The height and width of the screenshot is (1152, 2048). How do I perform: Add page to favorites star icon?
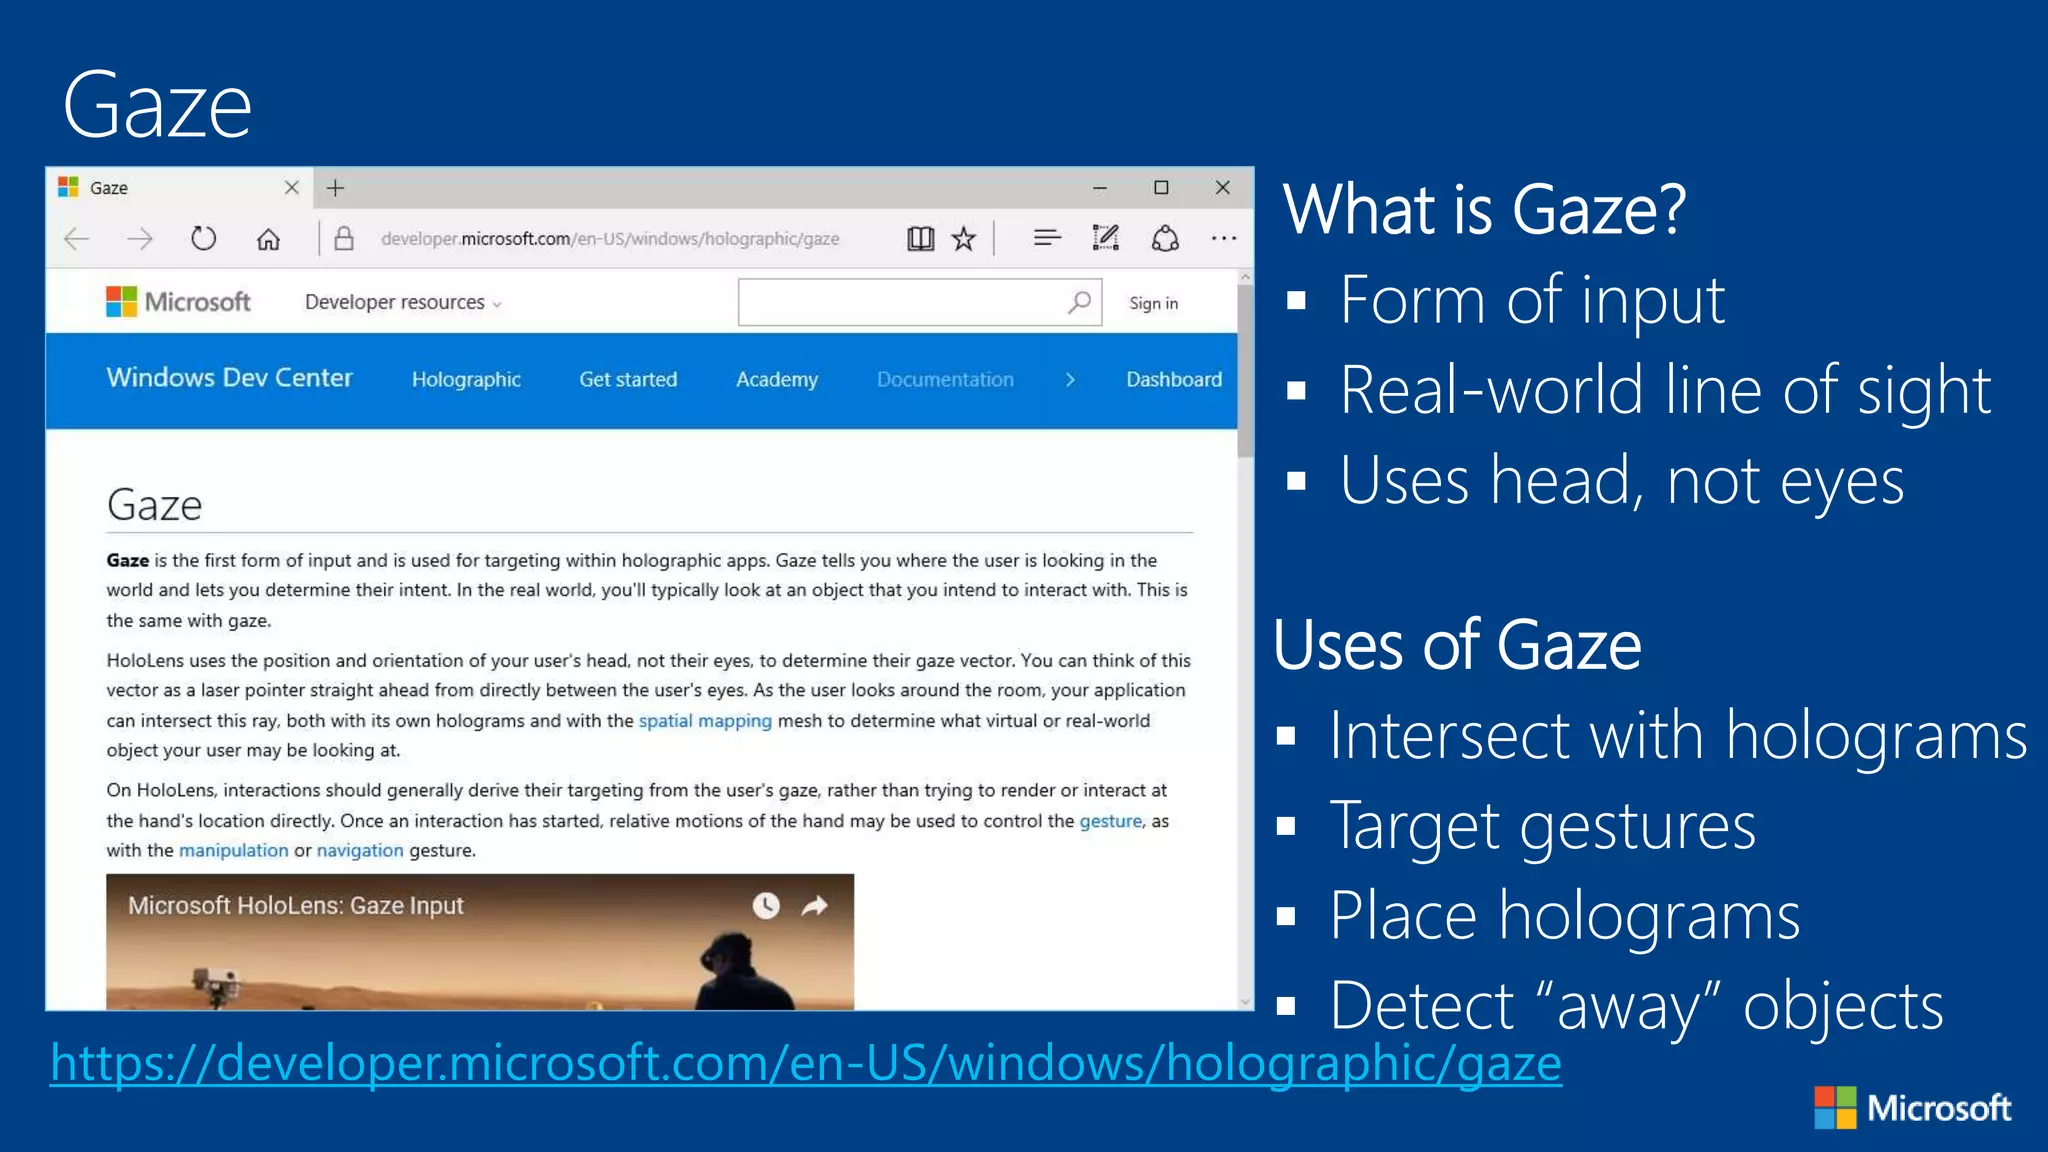click(x=963, y=239)
